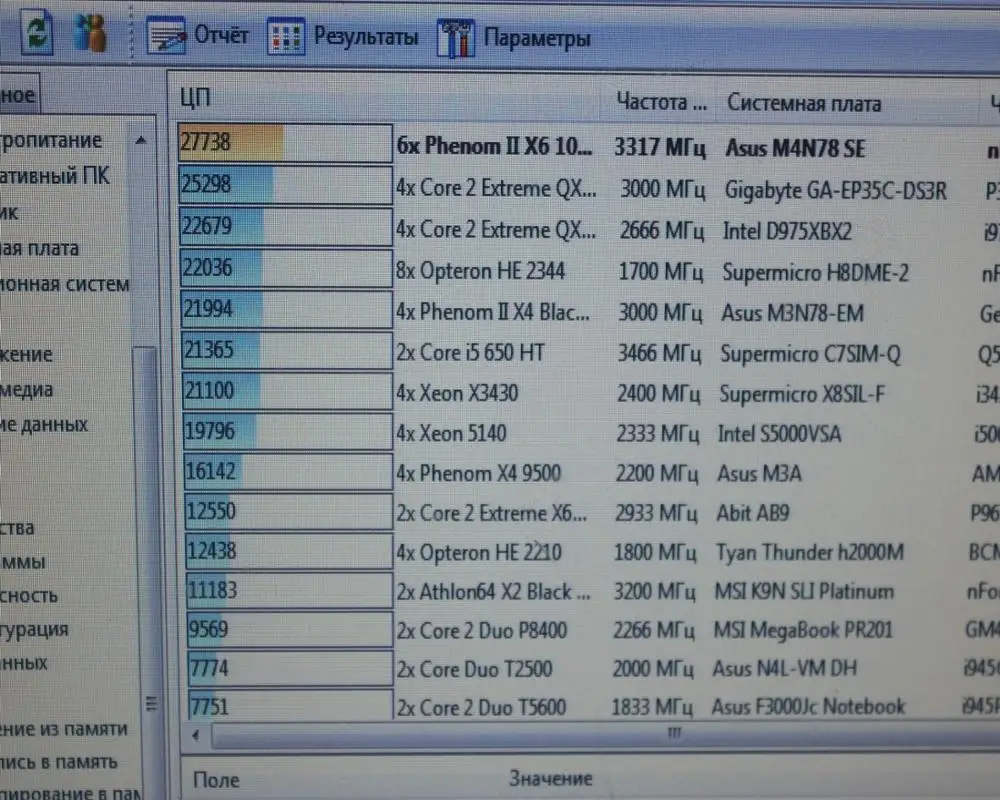
Task: Click the Поле column header
Action: click(x=216, y=780)
